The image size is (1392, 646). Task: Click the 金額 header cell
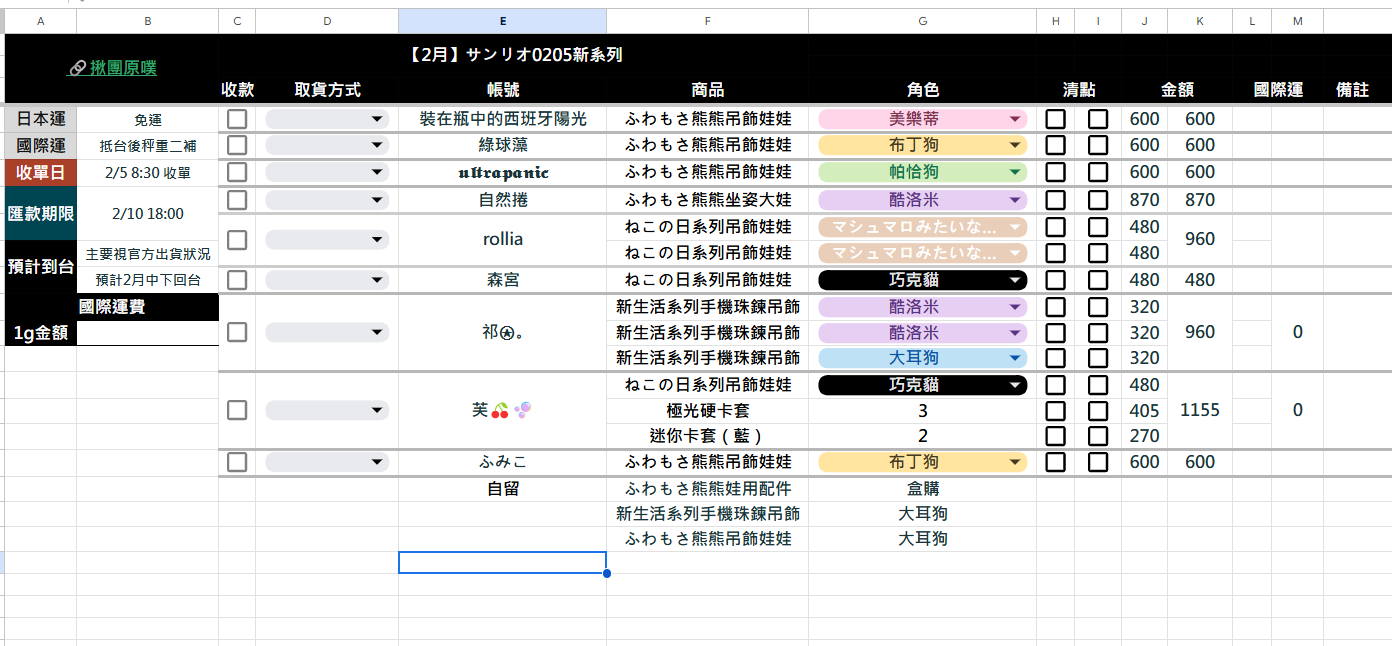coord(1177,89)
